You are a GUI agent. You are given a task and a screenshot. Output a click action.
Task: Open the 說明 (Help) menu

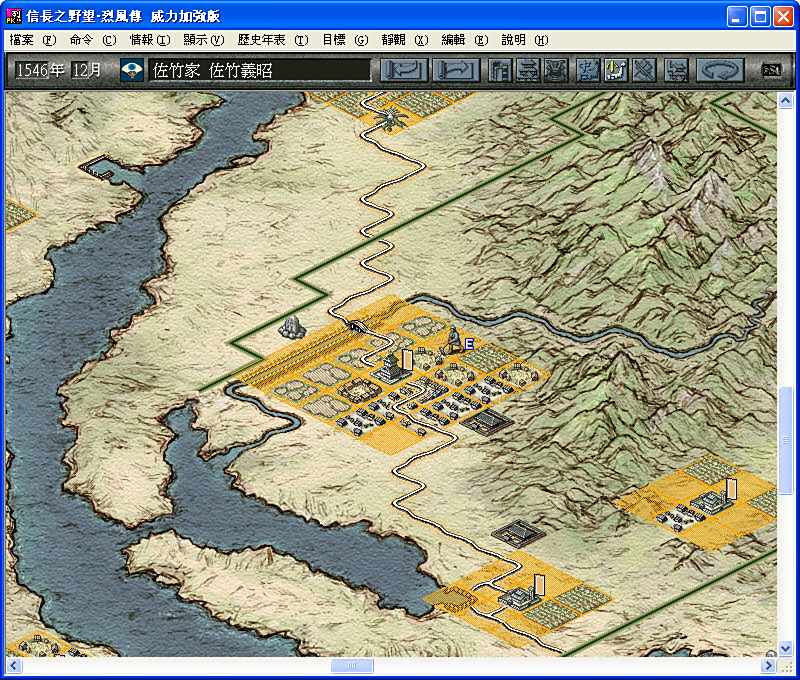tap(524, 40)
